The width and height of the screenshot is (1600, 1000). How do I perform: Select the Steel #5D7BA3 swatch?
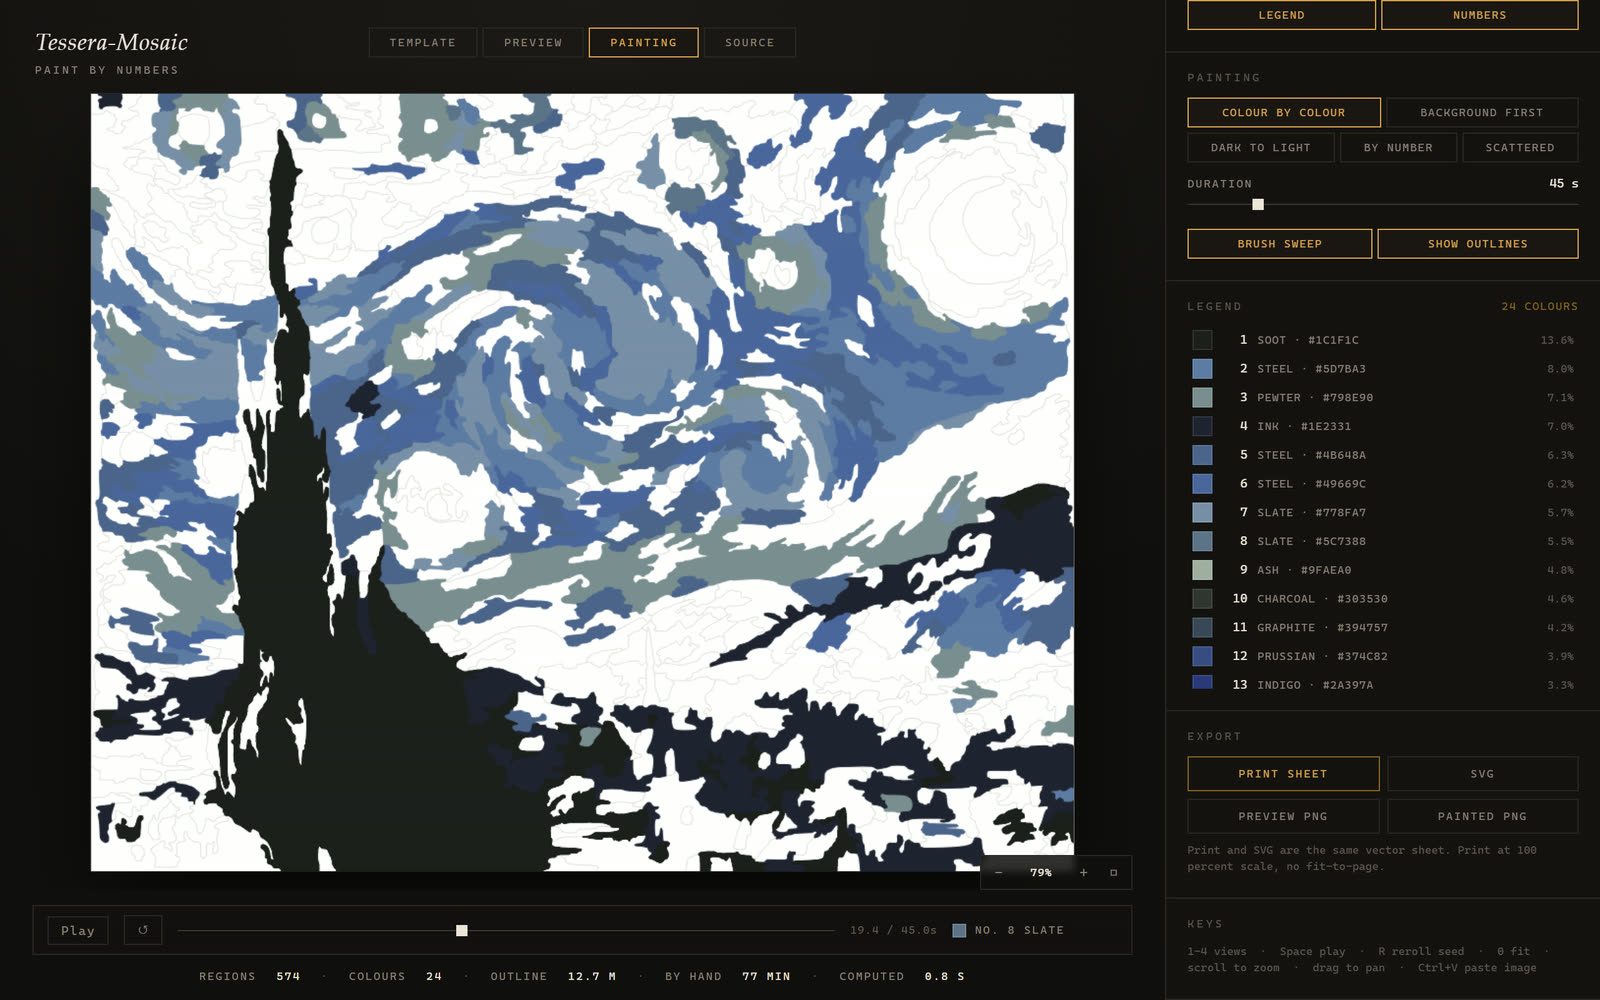[x=1203, y=369]
